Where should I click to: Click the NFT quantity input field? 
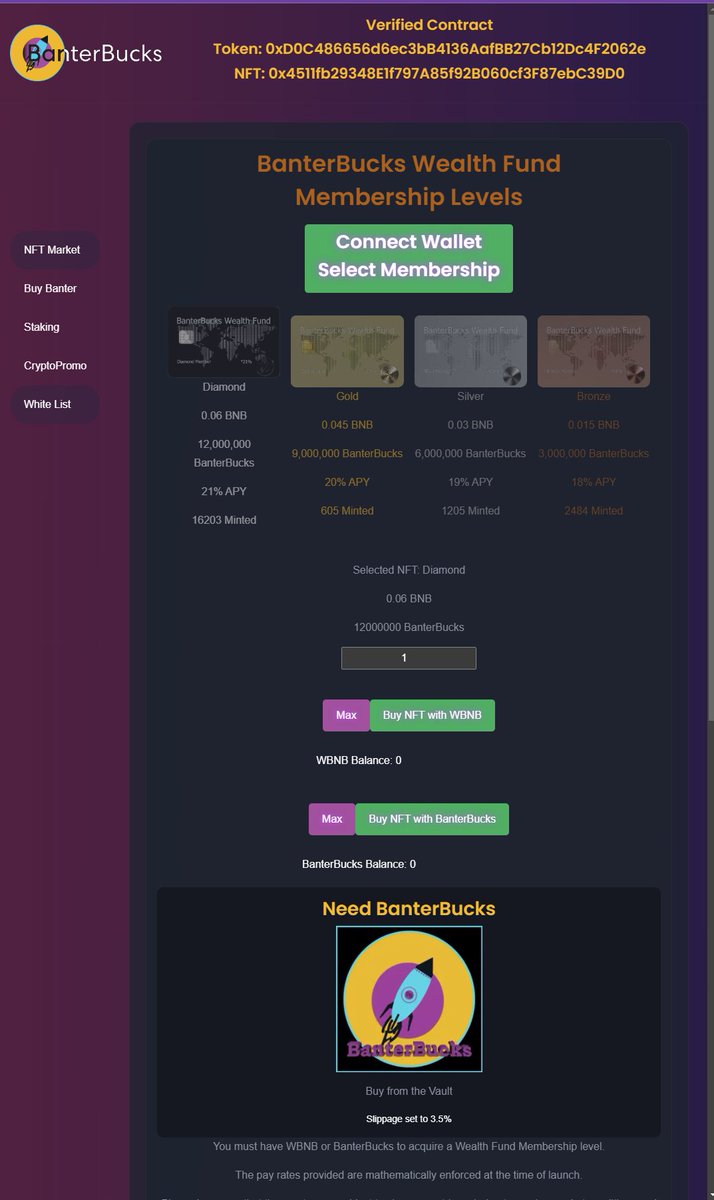(x=409, y=658)
